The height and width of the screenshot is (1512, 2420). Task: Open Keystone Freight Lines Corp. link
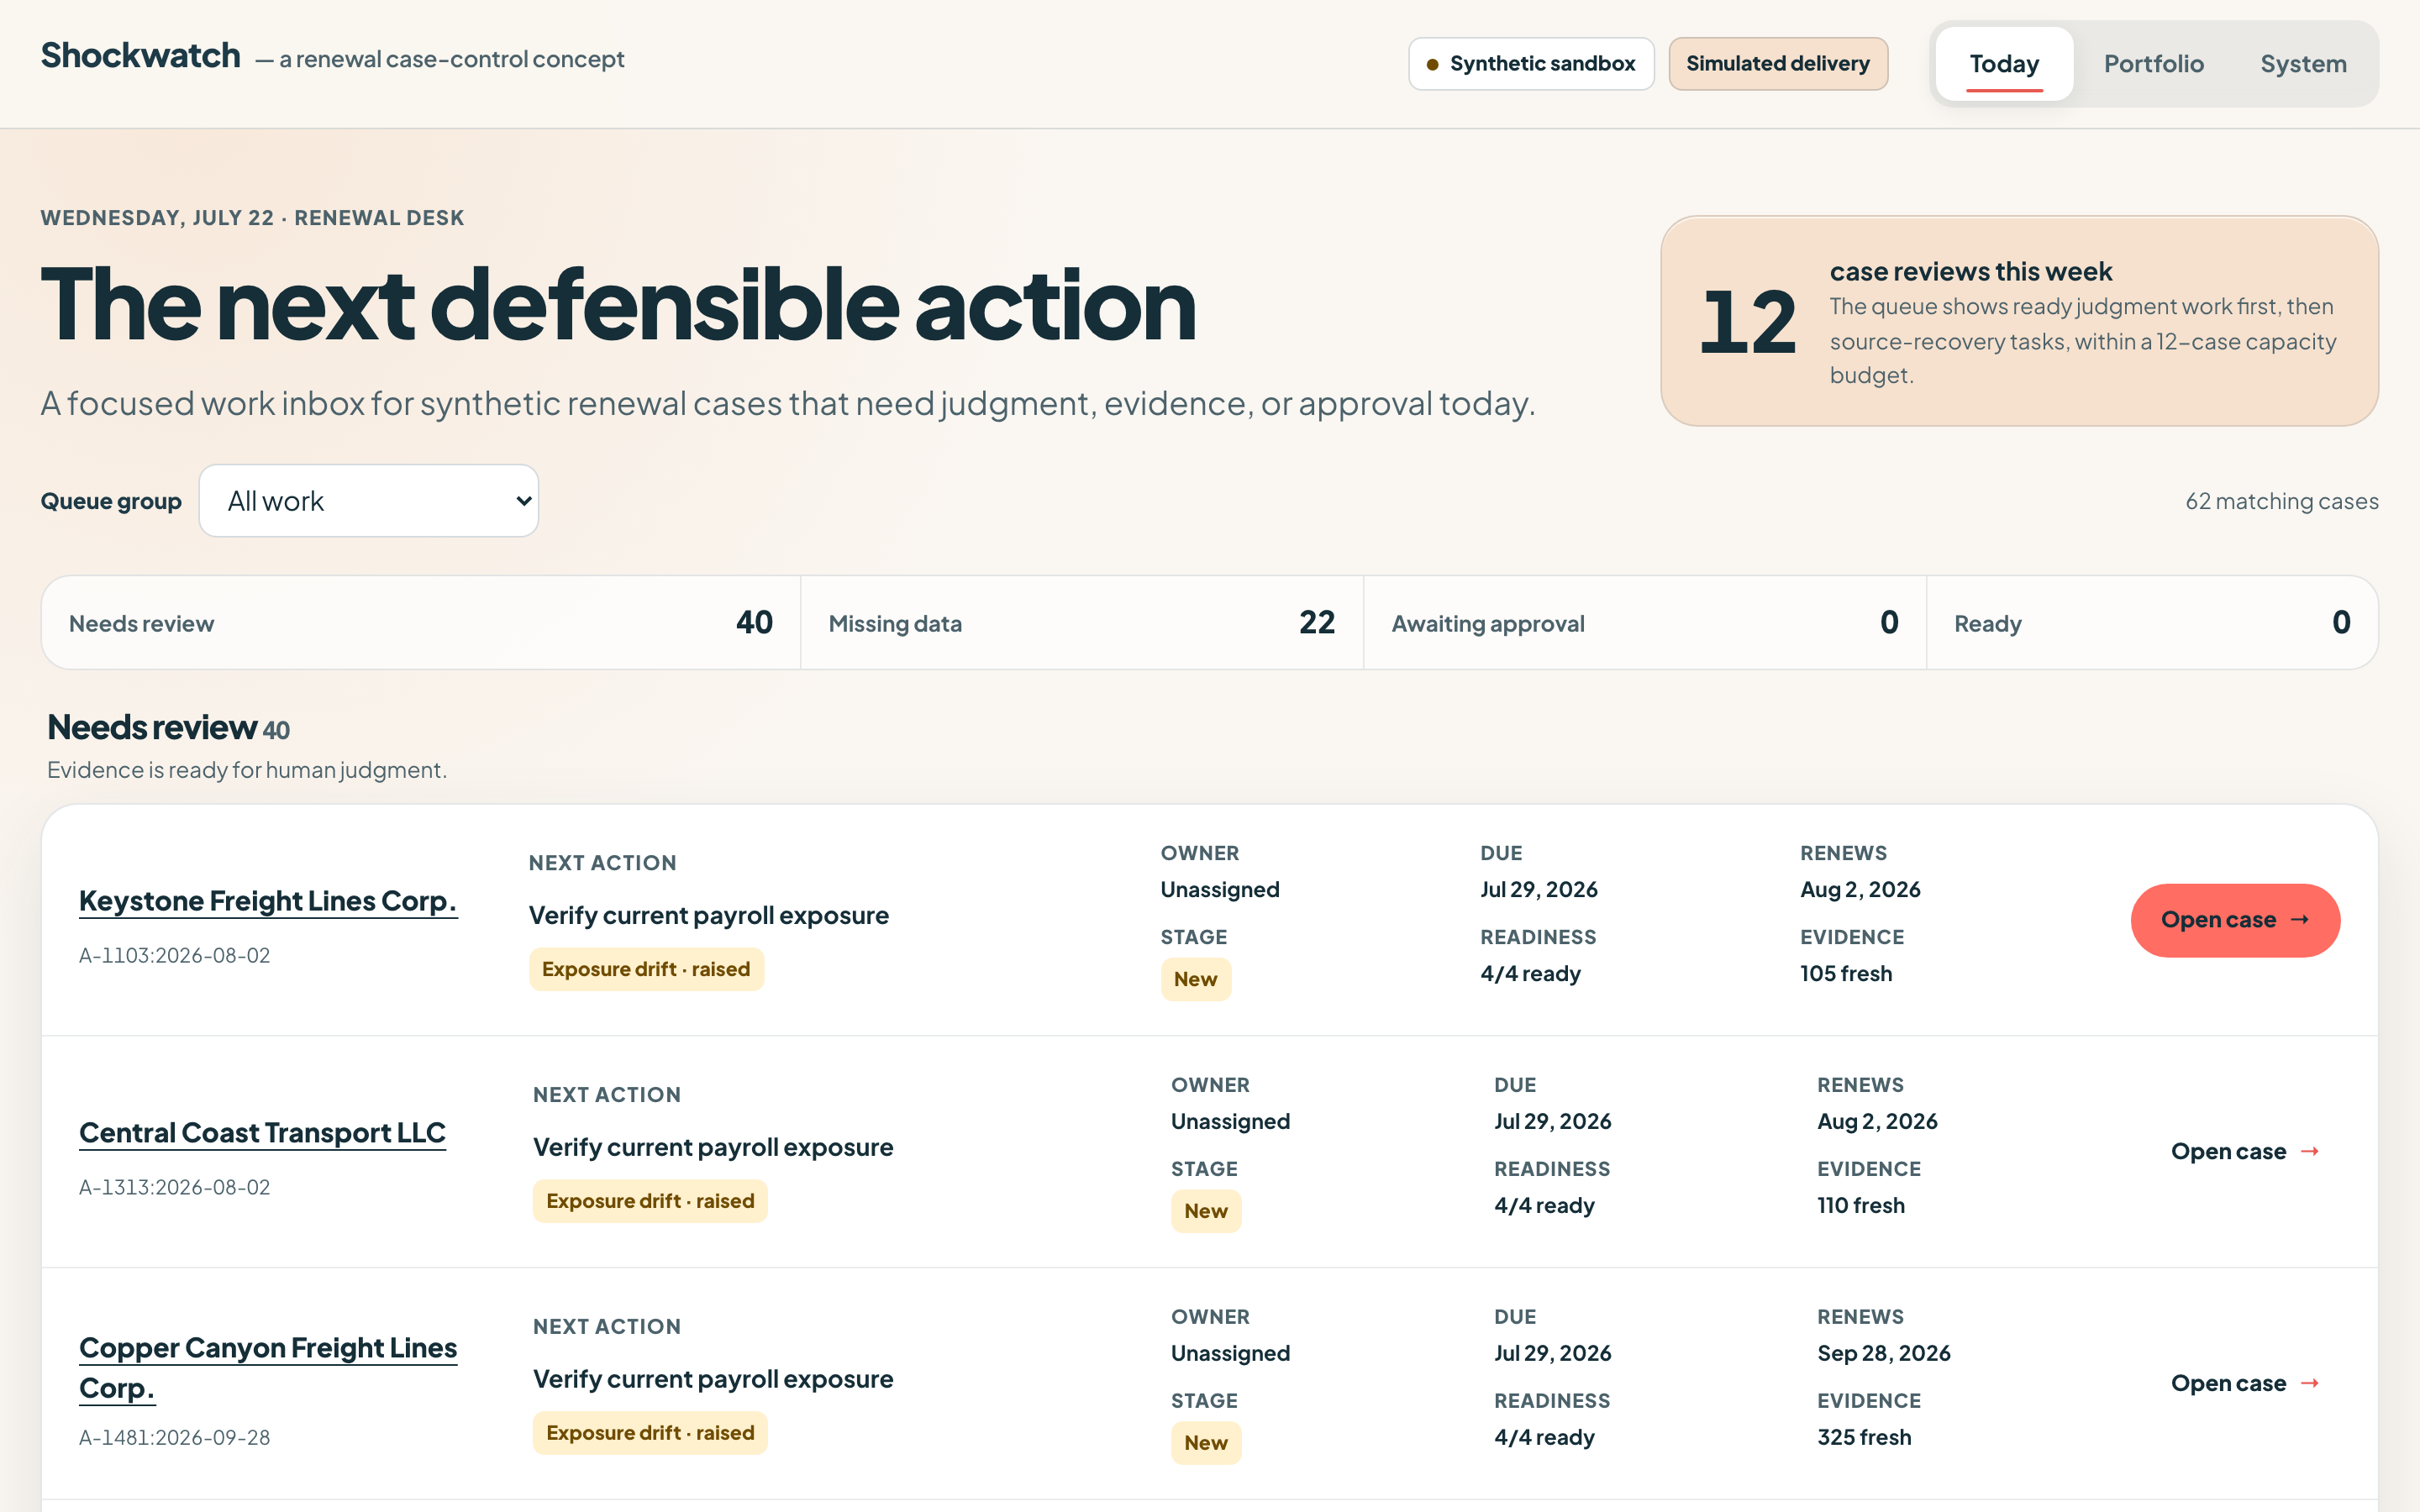pyautogui.click(x=268, y=901)
